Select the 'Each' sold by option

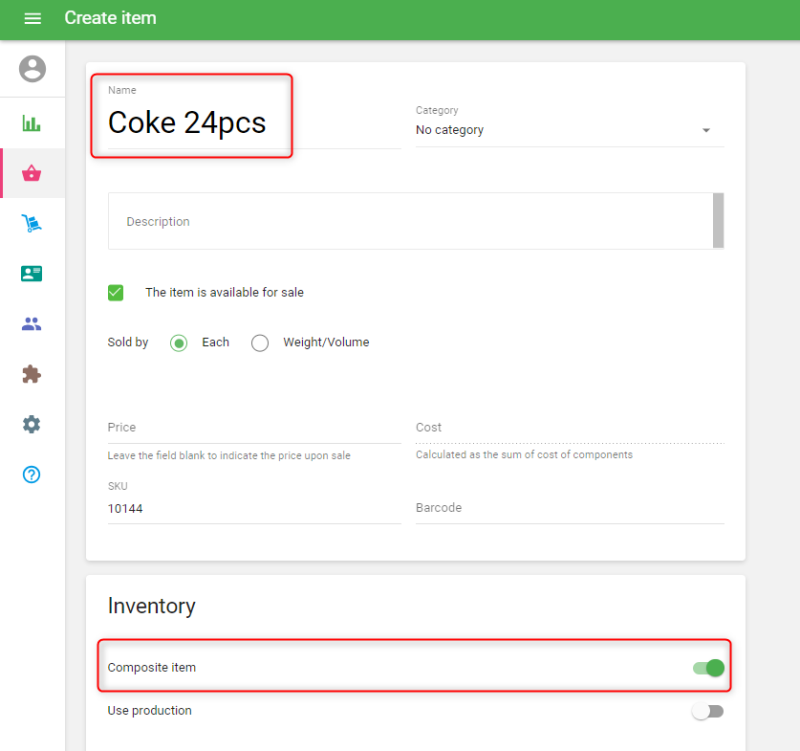pos(179,343)
